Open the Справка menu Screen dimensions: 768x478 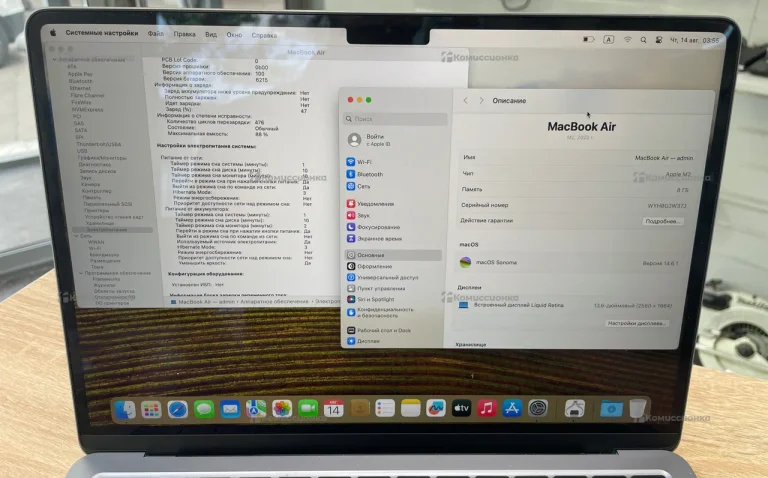point(264,35)
